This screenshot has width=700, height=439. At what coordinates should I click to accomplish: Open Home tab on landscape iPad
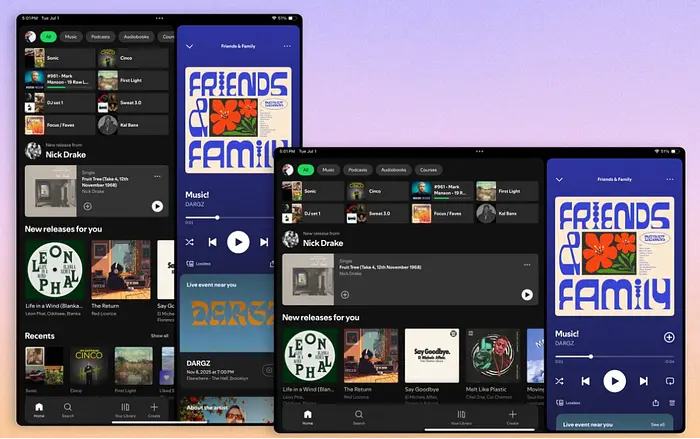pos(308,417)
